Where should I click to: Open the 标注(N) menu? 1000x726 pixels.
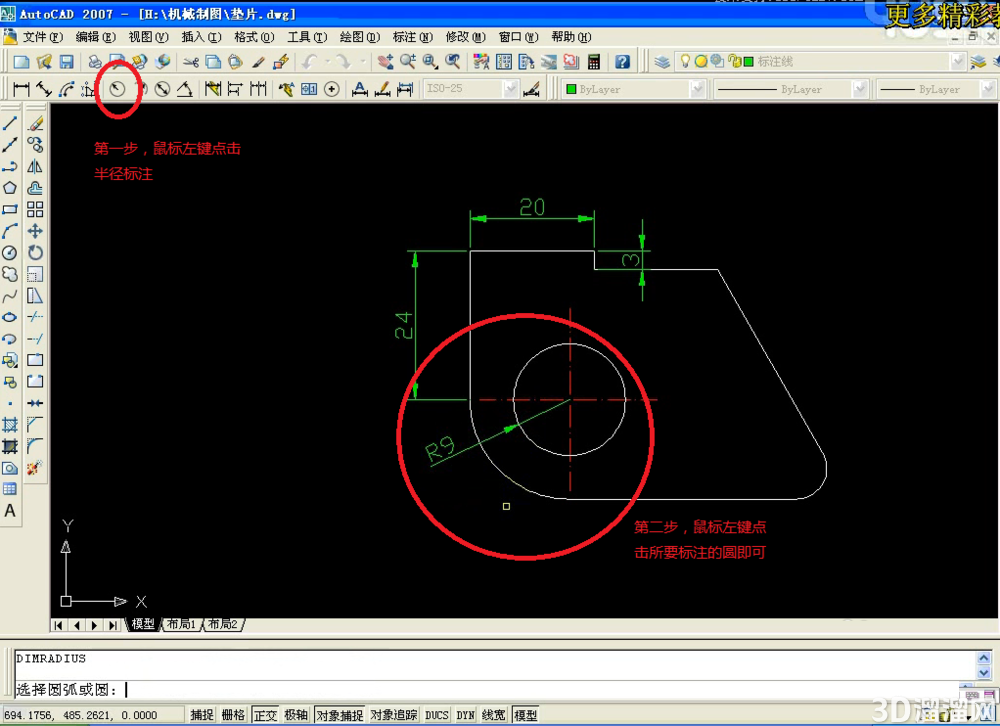(x=413, y=37)
